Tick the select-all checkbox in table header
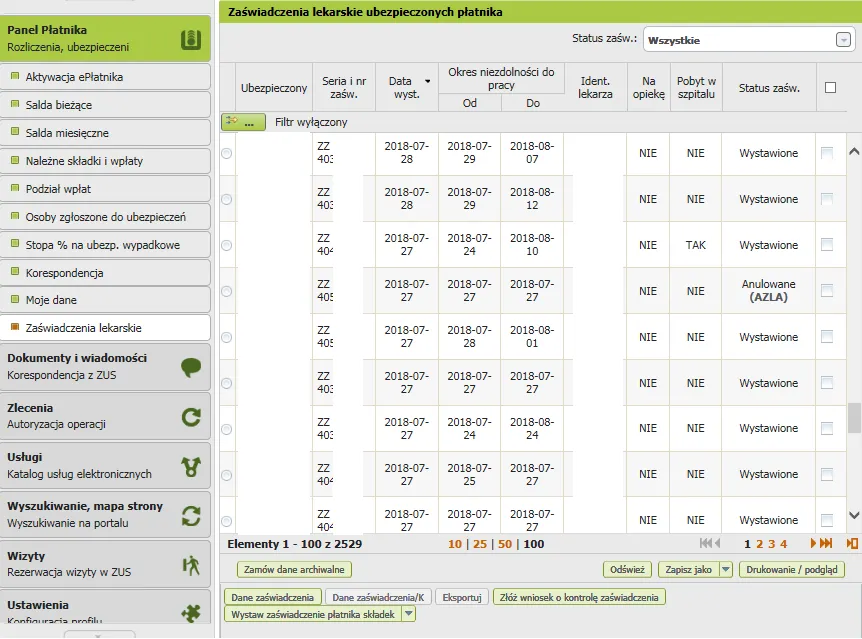The width and height of the screenshot is (862, 639). click(x=830, y=88)
